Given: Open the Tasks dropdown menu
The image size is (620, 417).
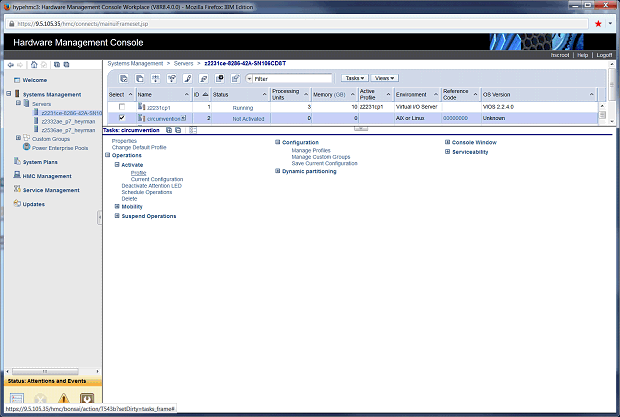Looking at the screenshot, I should (x=355, y=78).
